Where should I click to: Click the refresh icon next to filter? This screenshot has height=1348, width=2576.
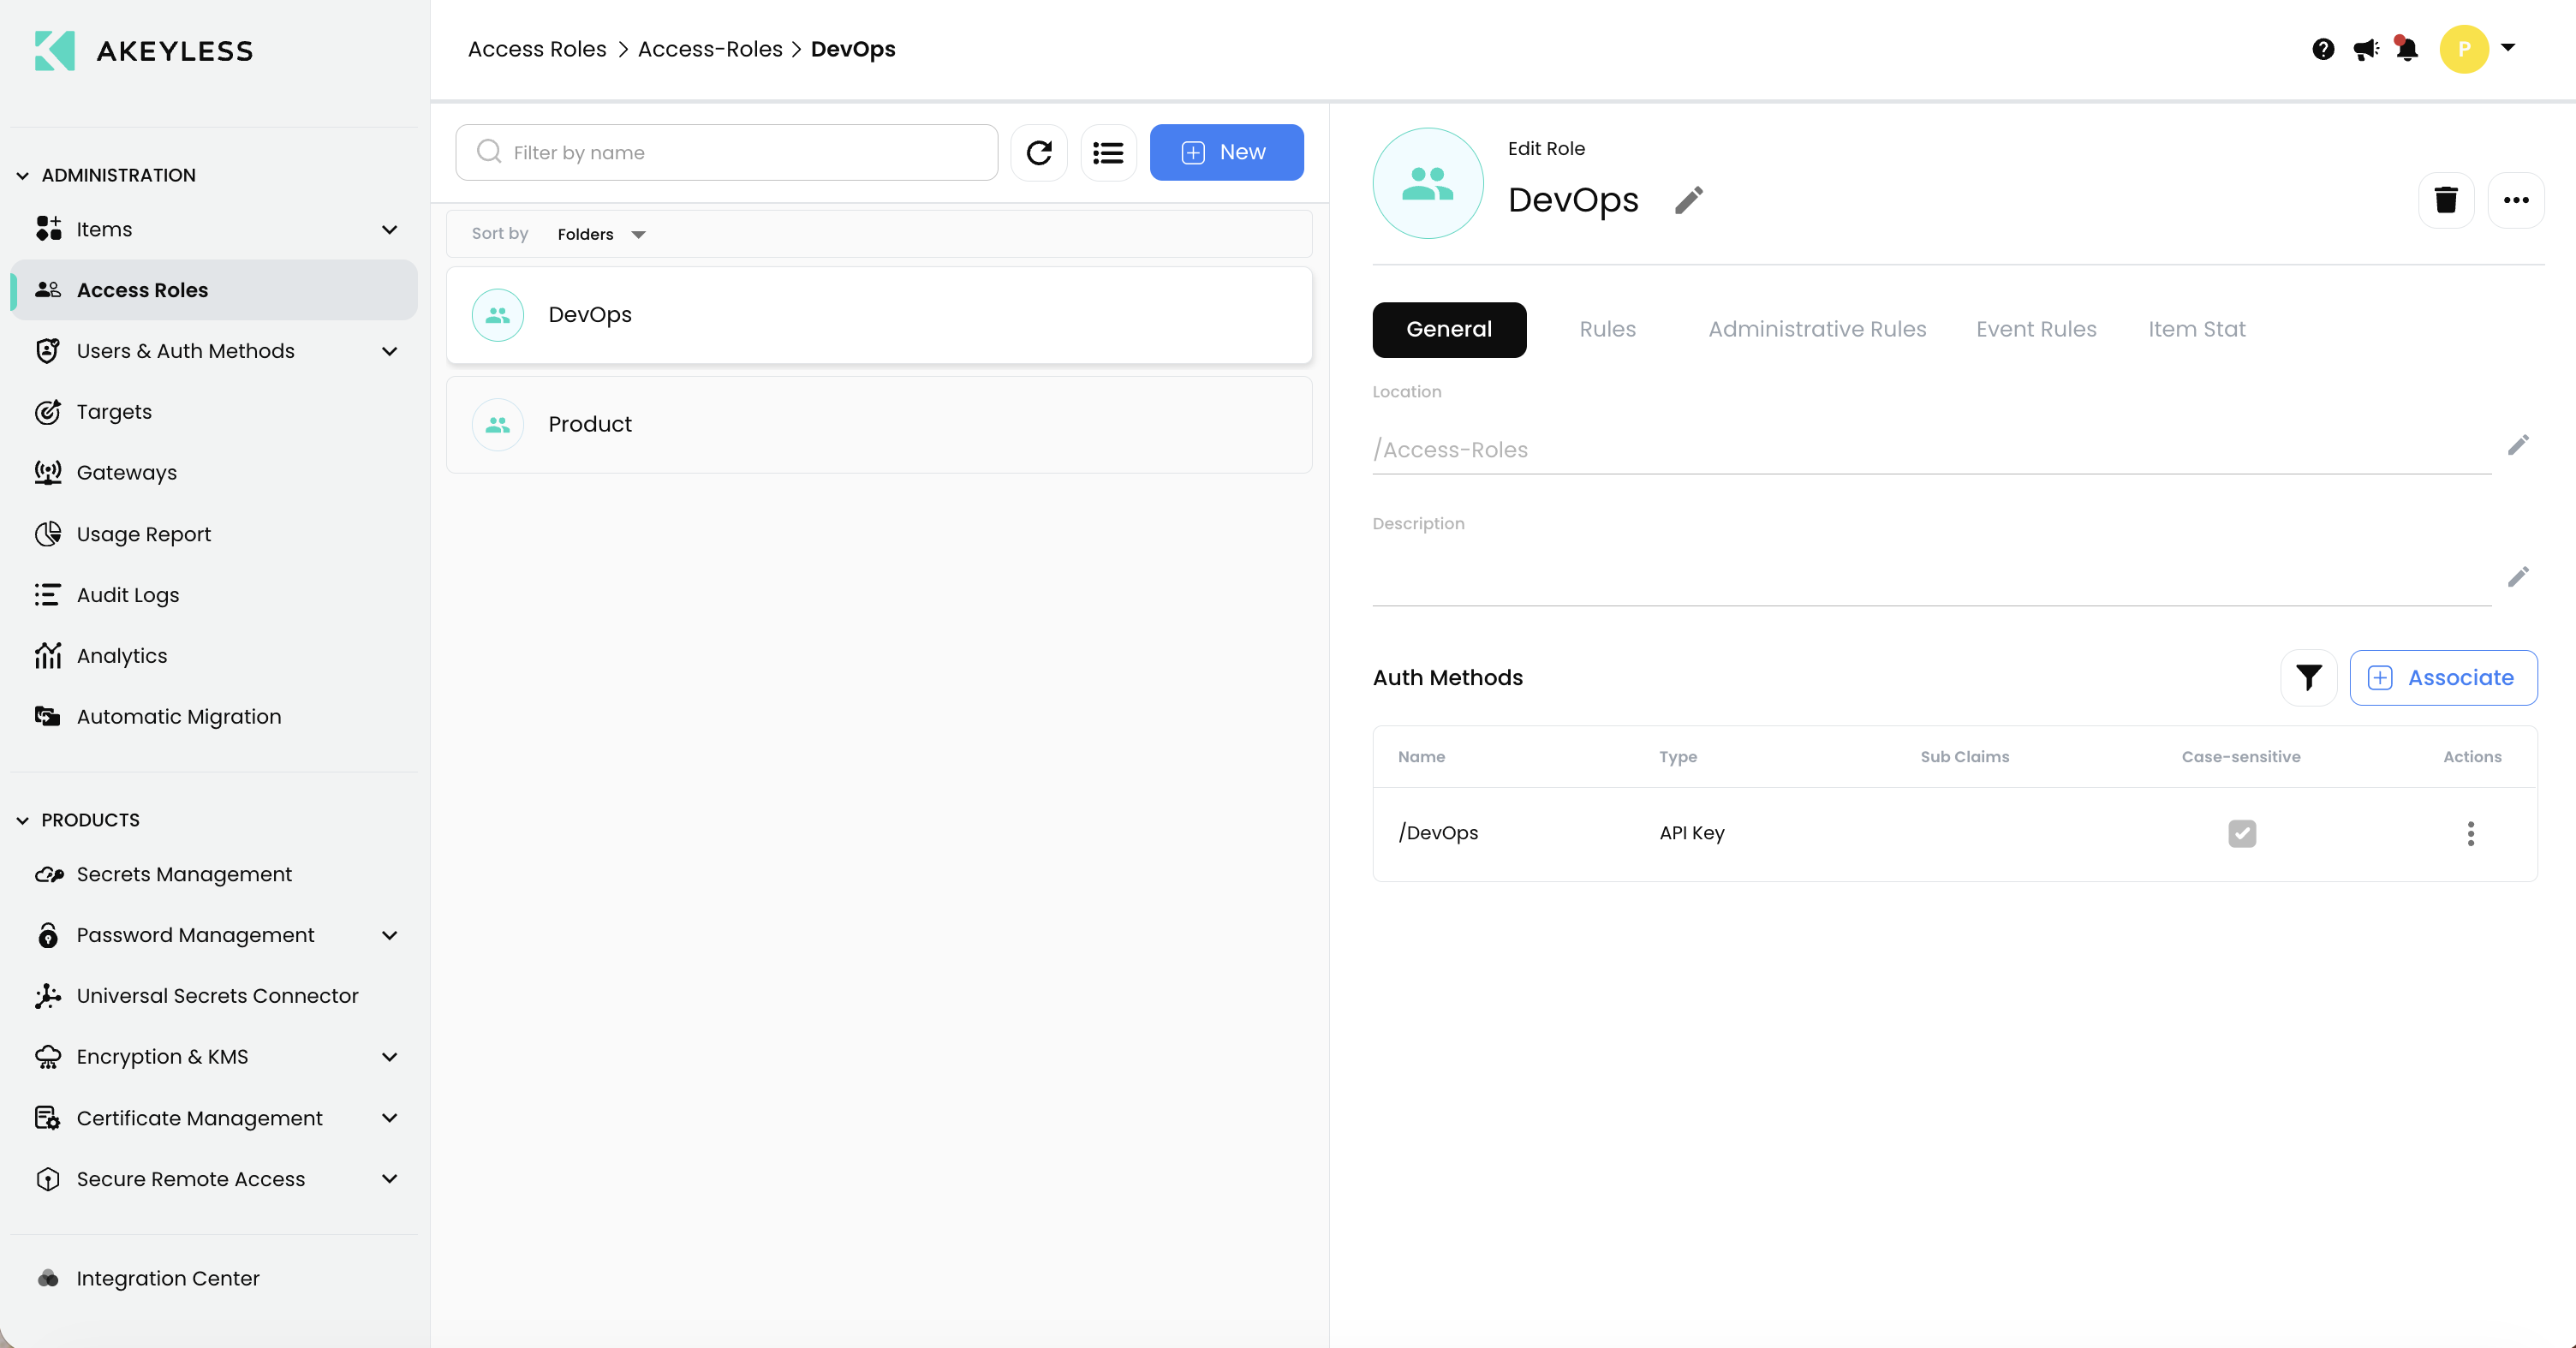(1039, 152)
